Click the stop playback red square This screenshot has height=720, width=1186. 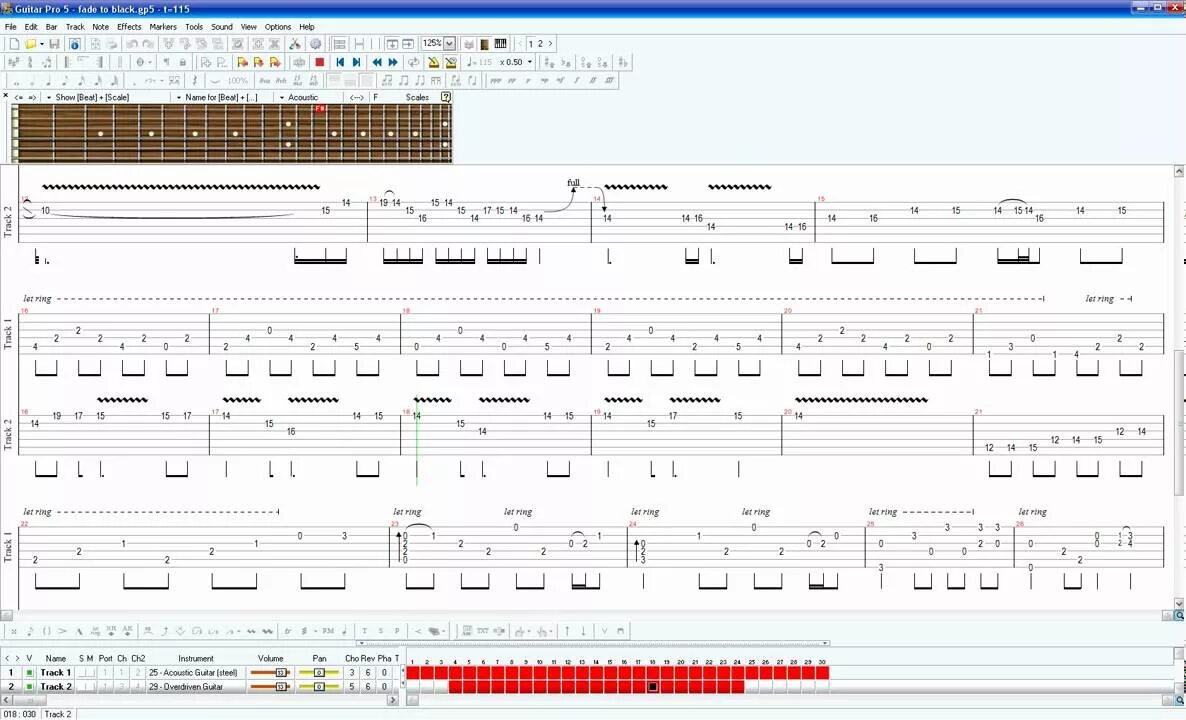(320, 62)
